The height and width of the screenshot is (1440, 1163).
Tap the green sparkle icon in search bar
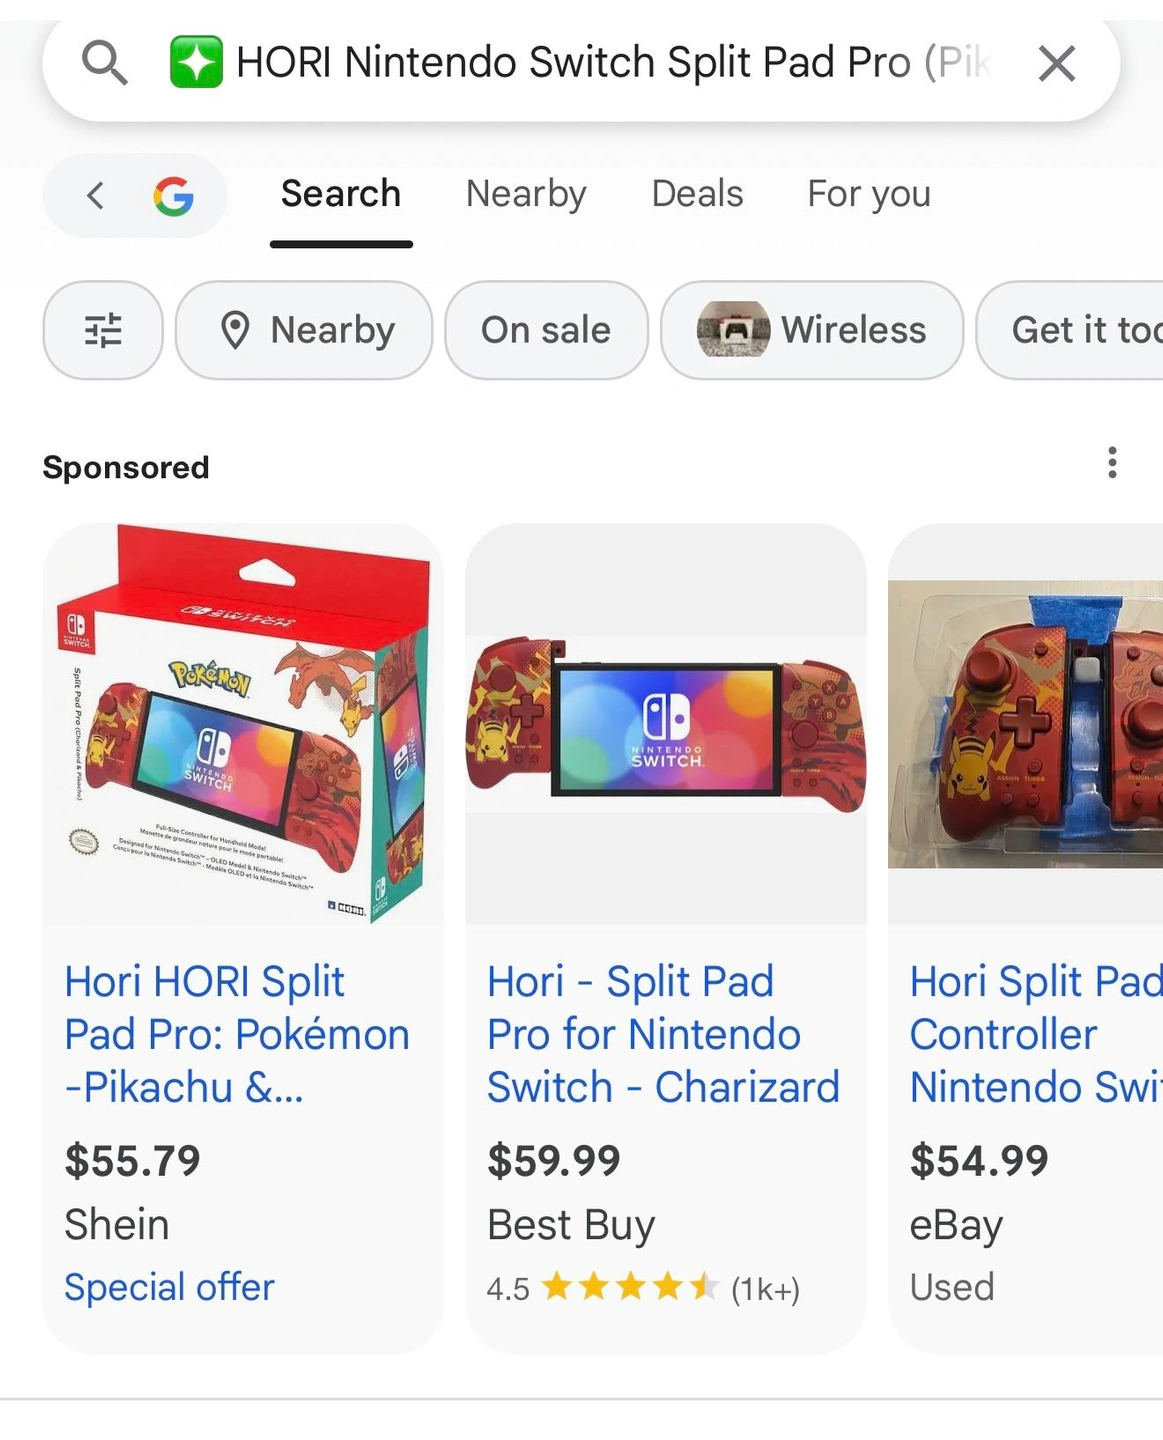(196, 62)
